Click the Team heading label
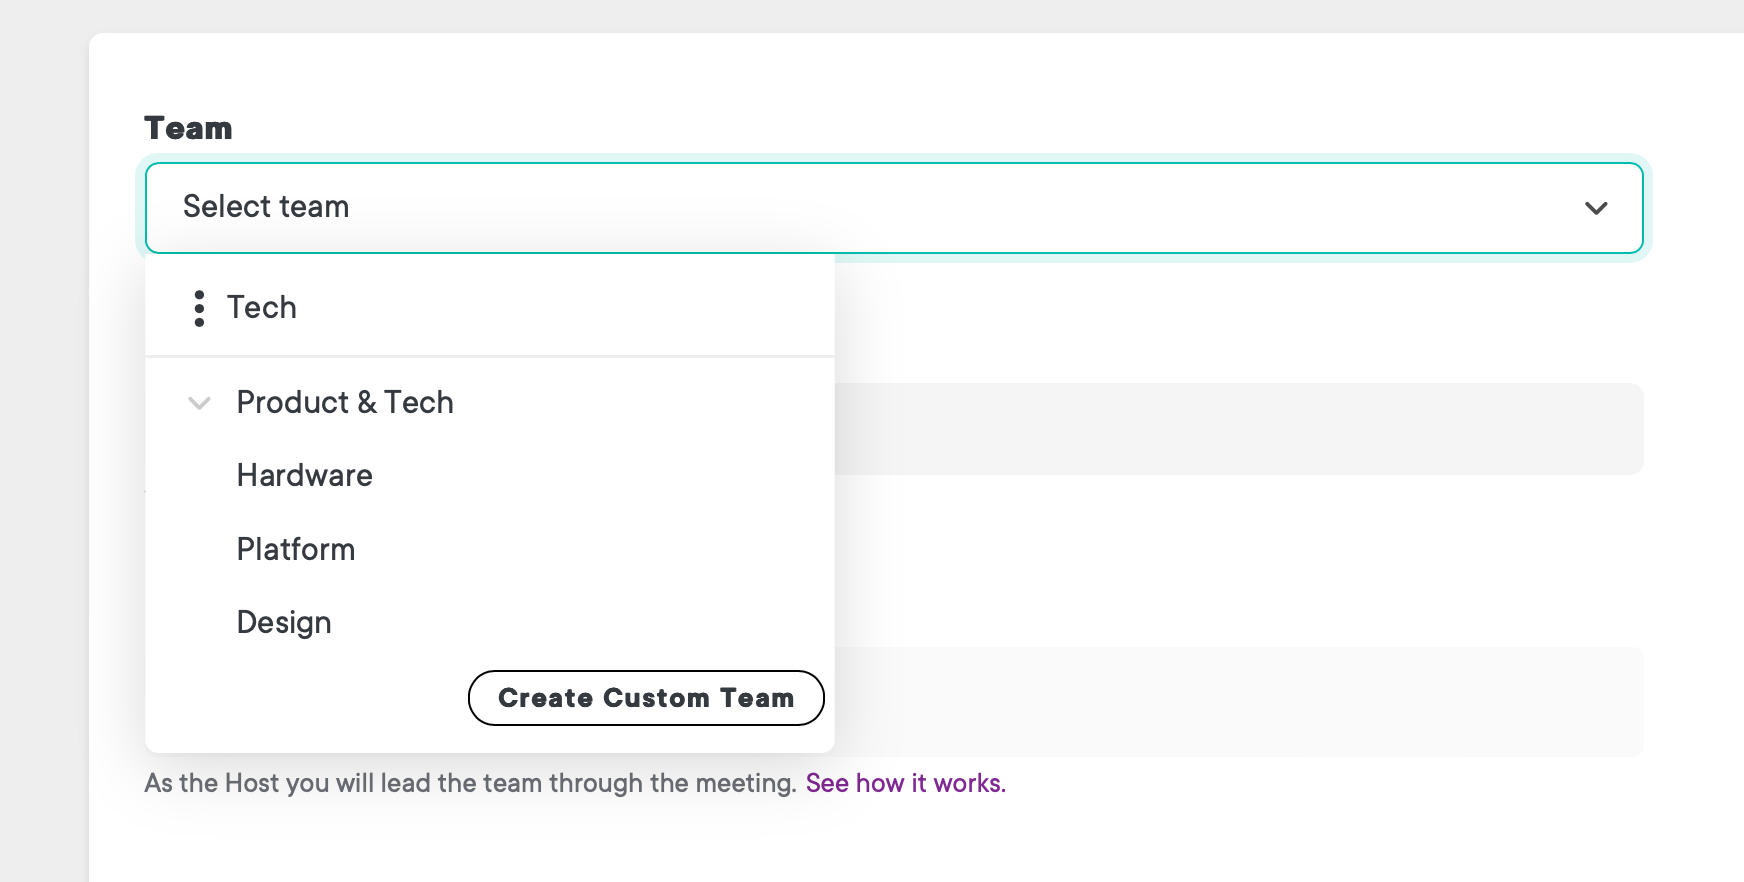This screenshot has width=1744, height=882. click(x=188, y=128)
